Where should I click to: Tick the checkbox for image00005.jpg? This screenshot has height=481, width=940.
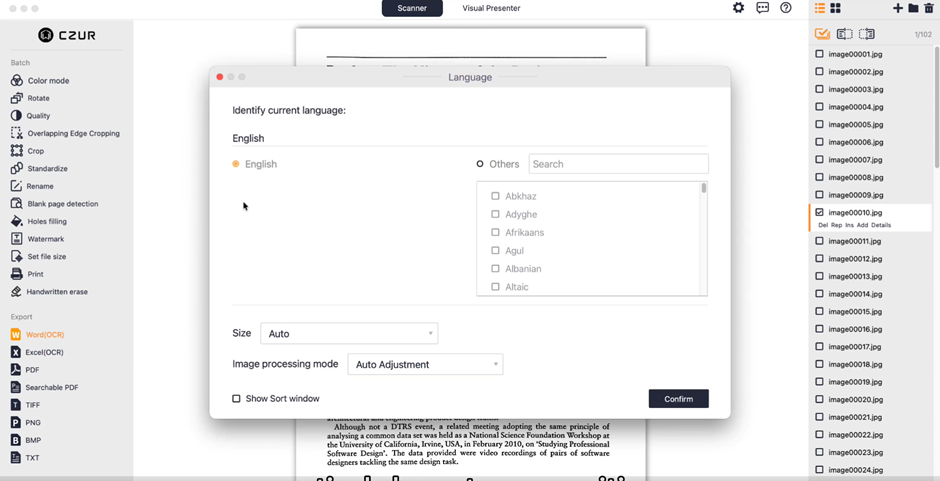(820, 125)
